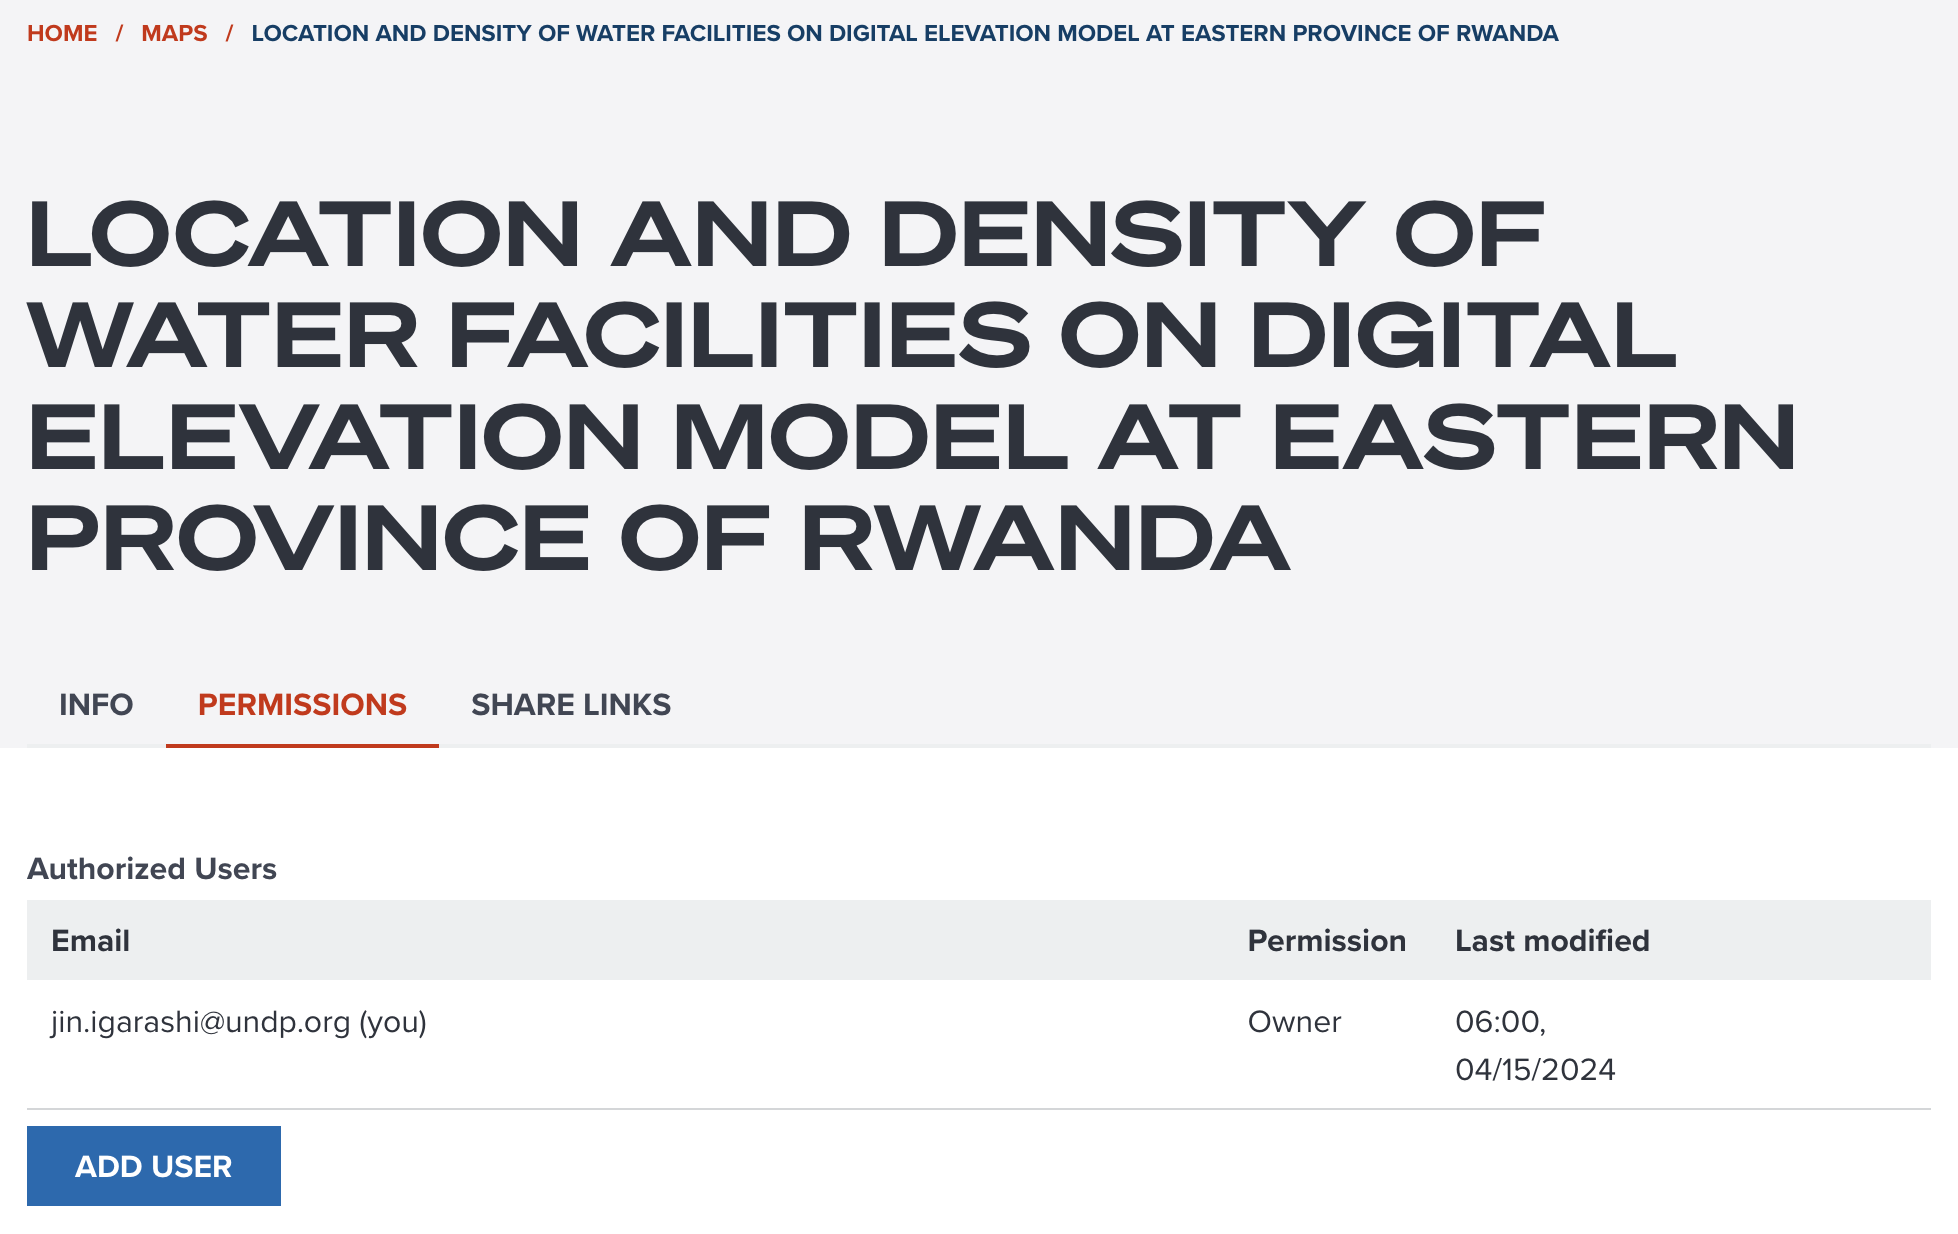Click the slash separator after MAPS
The width and height of the screenshot is (1958, 1234).
[229, 33]
